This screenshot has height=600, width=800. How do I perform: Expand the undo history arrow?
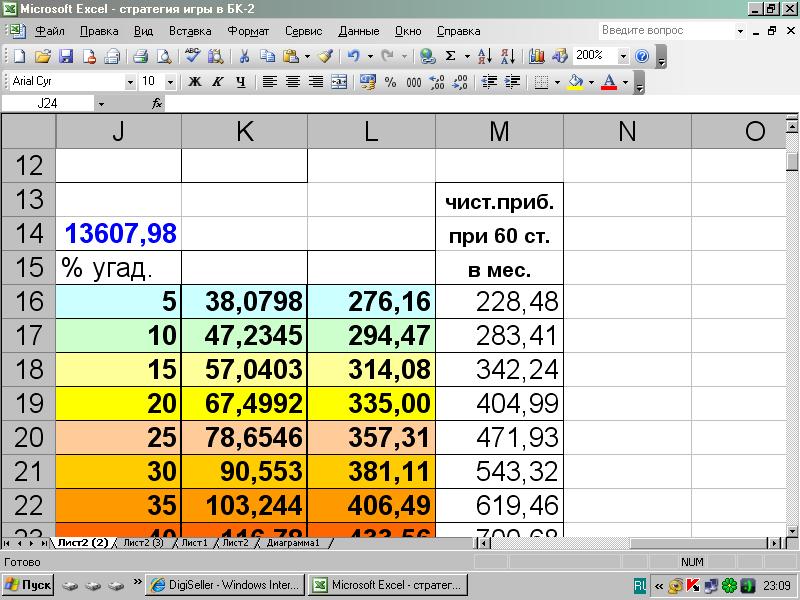(x=369, y=56)
